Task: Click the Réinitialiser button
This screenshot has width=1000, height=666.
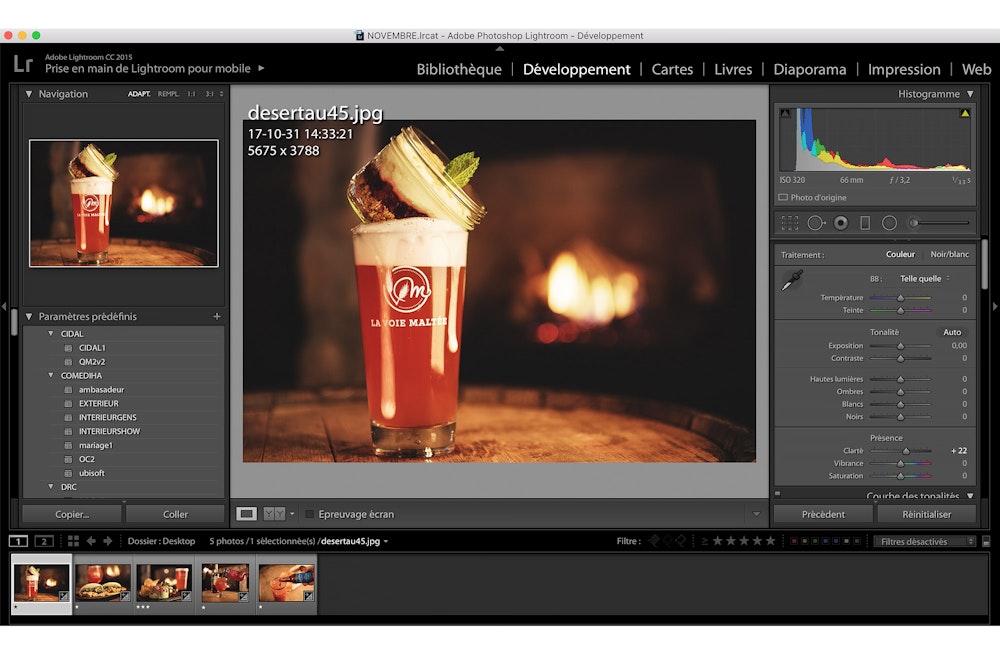Action: tap(927, 514)
